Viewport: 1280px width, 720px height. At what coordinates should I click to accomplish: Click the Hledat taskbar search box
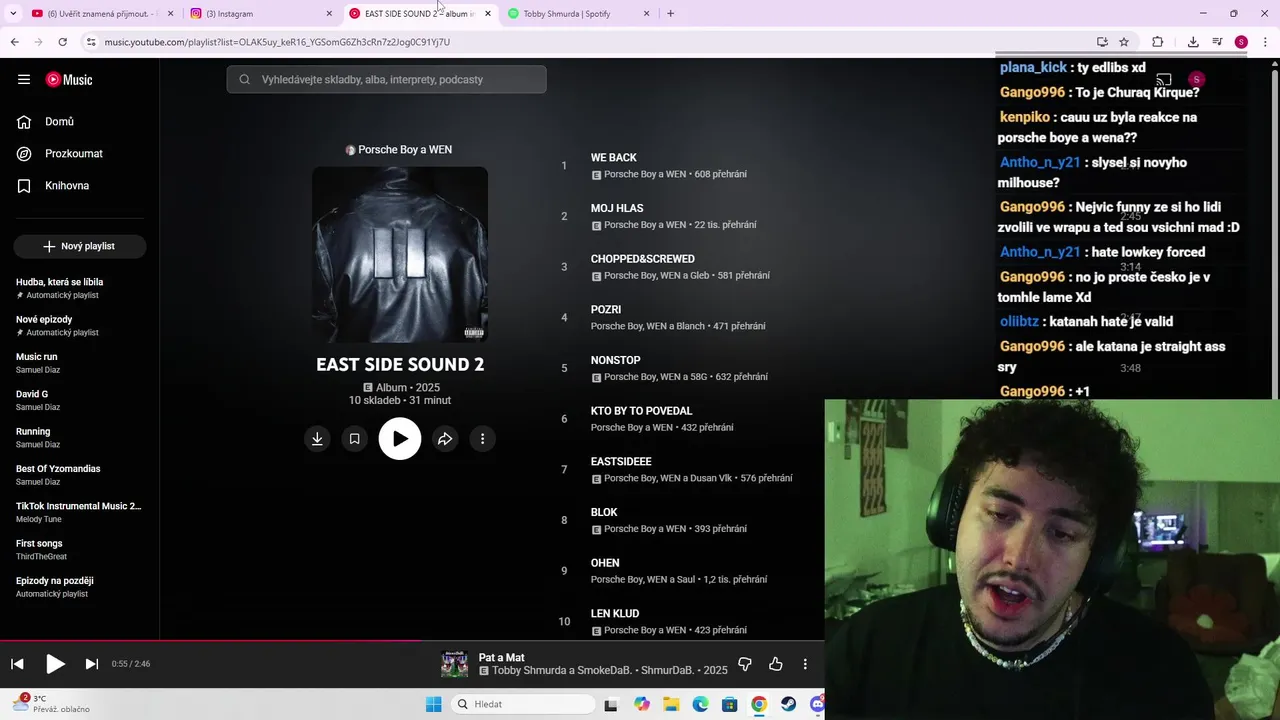click(x=521, y=704)
